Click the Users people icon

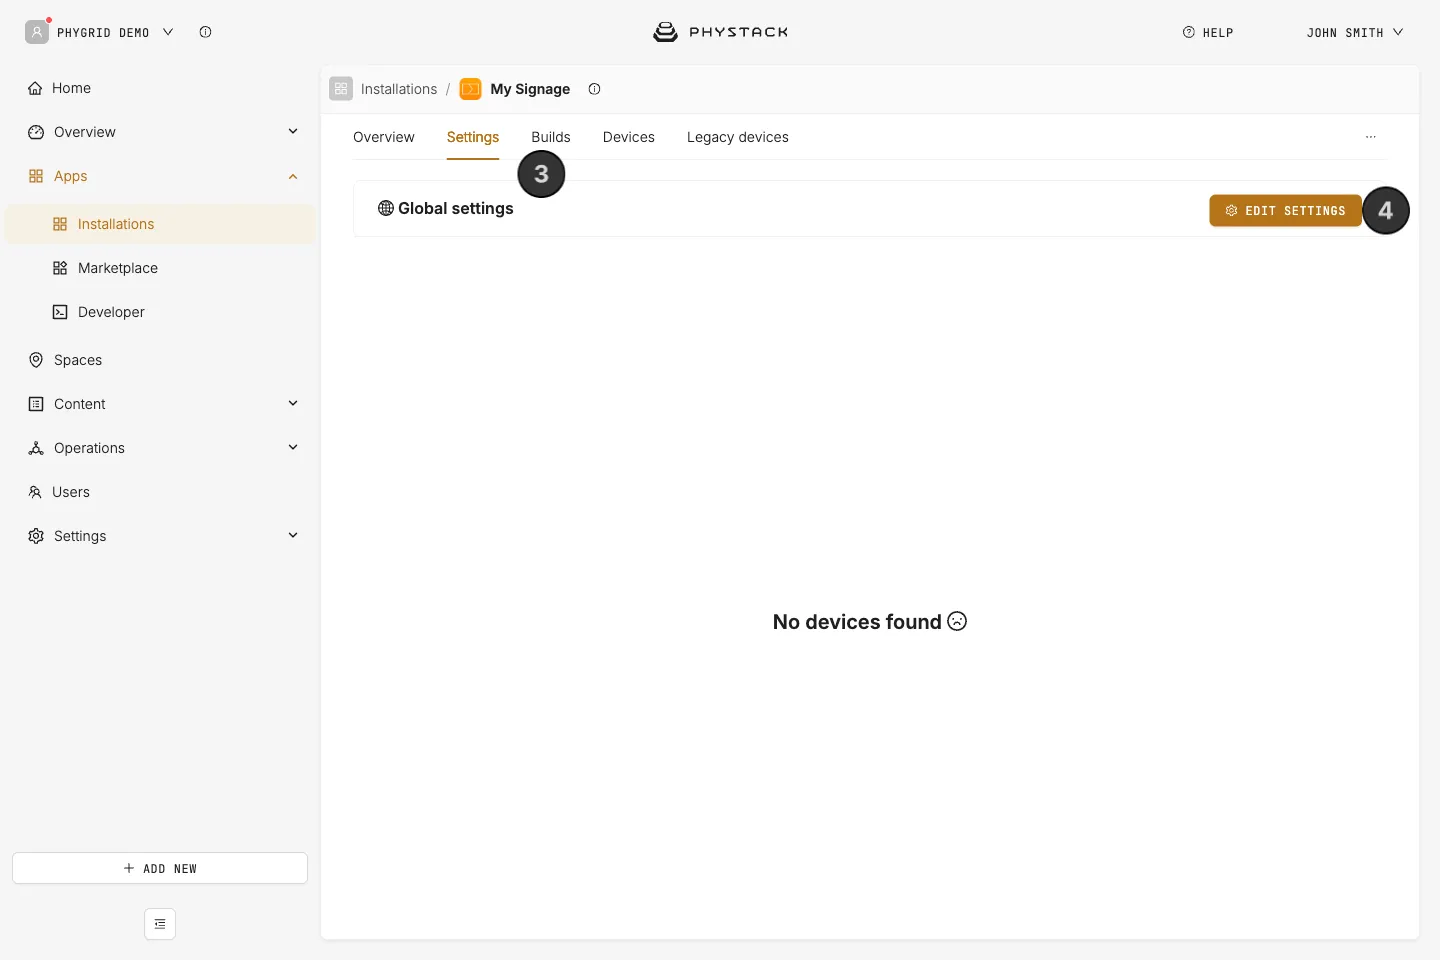[x=35, y=492]
